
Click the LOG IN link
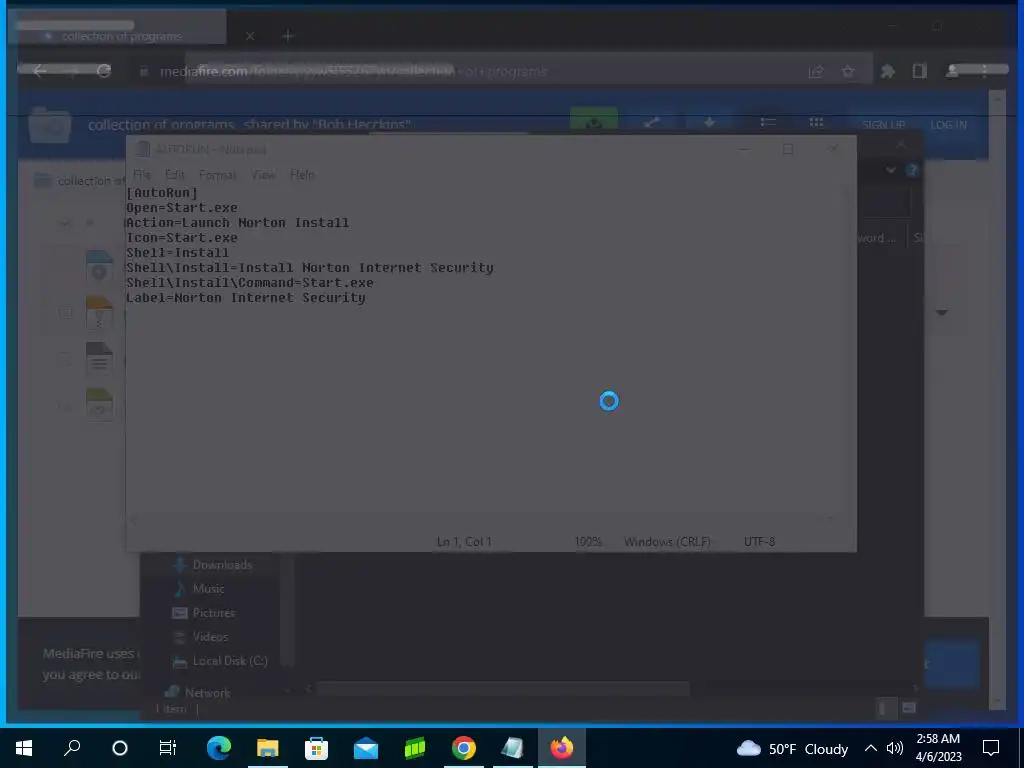tap(948, 125)
